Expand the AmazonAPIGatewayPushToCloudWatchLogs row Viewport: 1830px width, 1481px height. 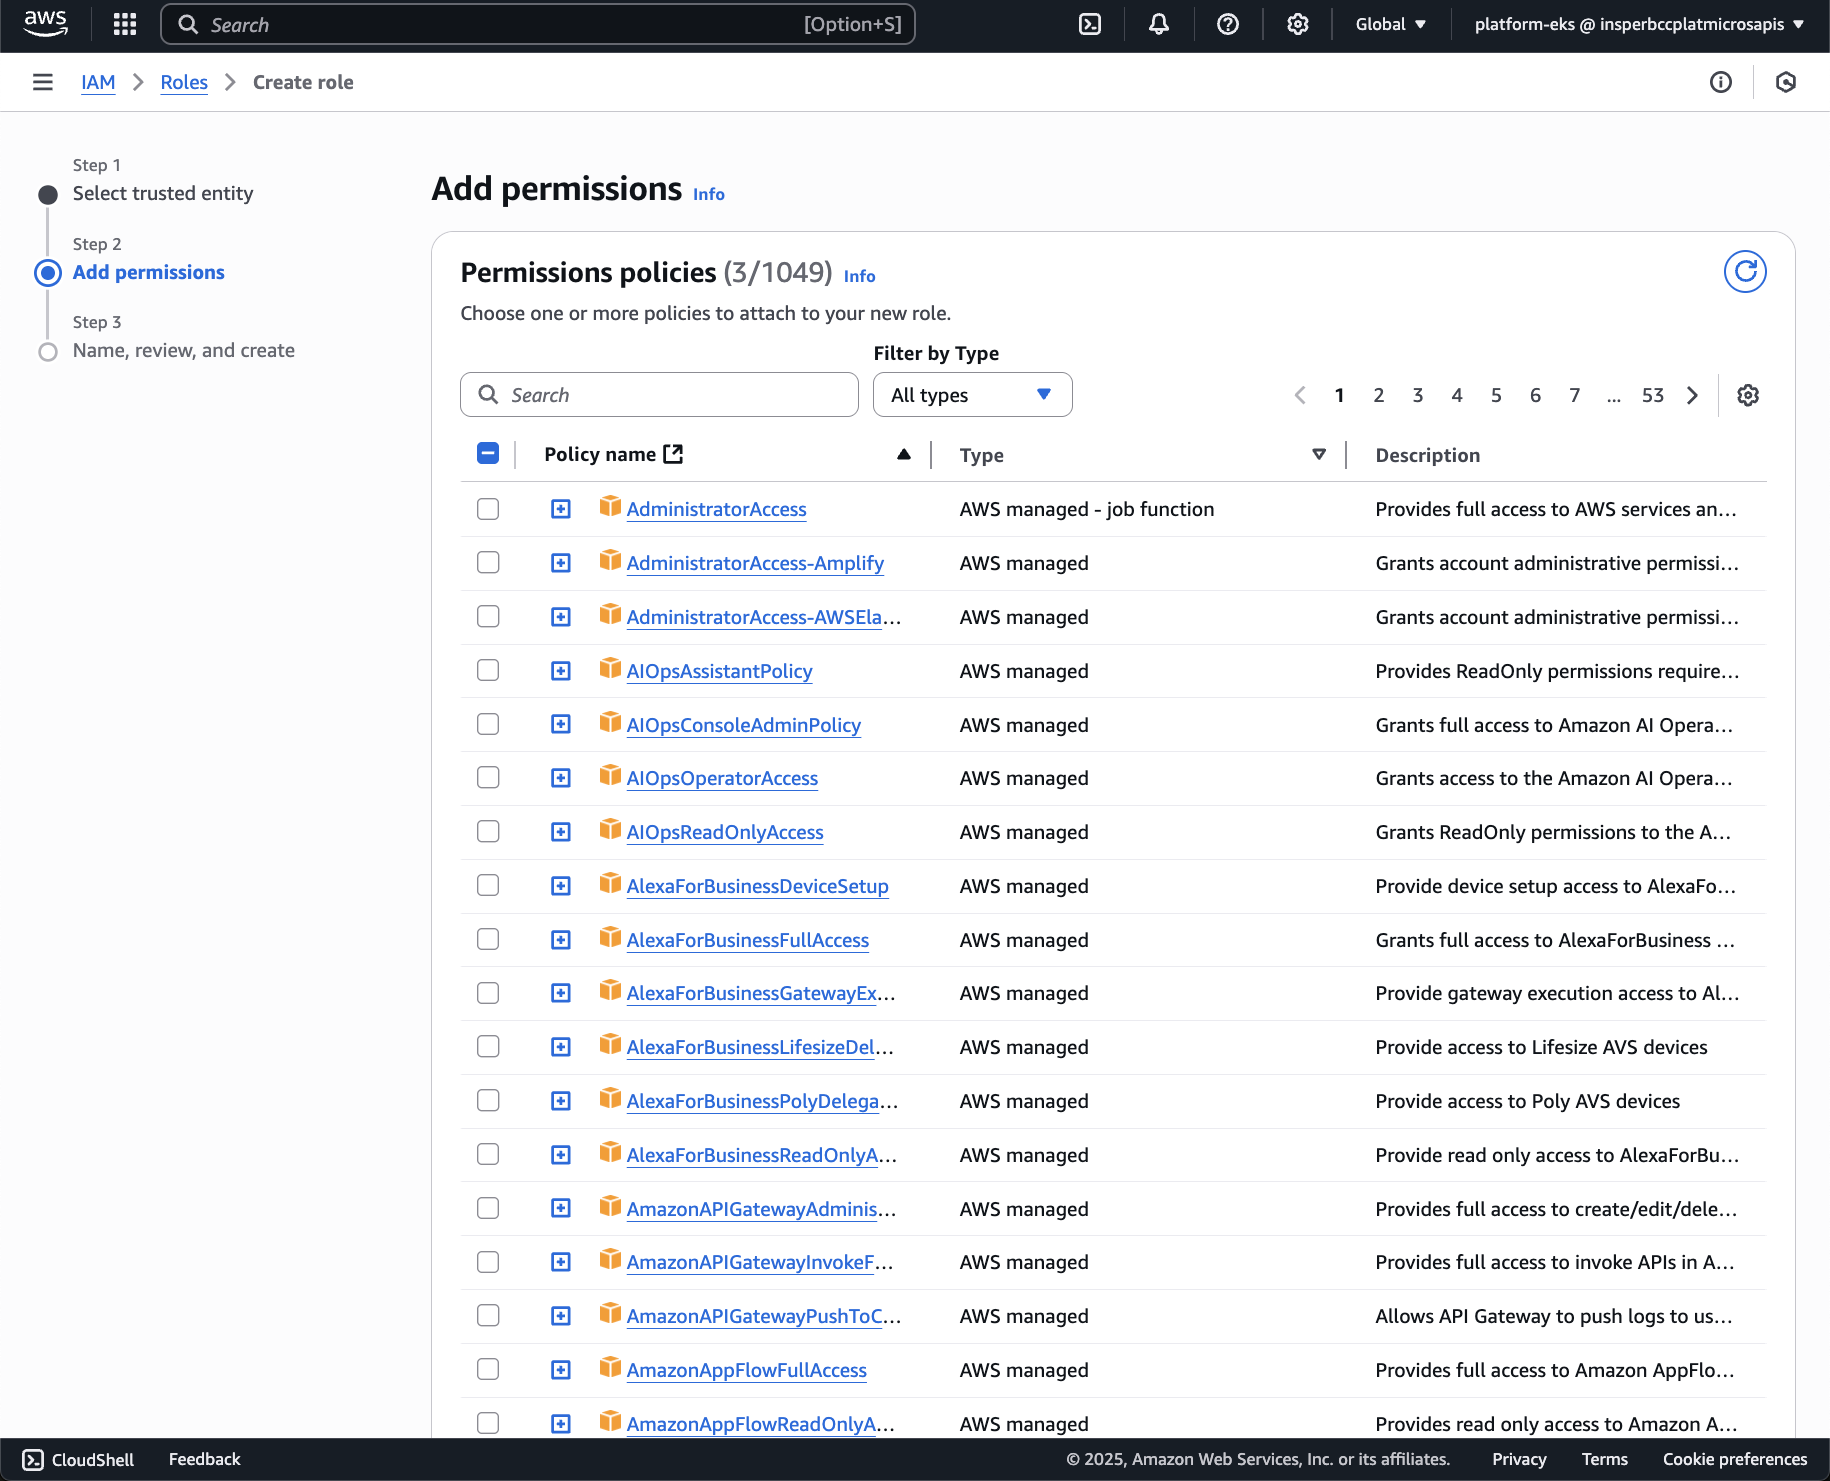(x=561, y=1316)
